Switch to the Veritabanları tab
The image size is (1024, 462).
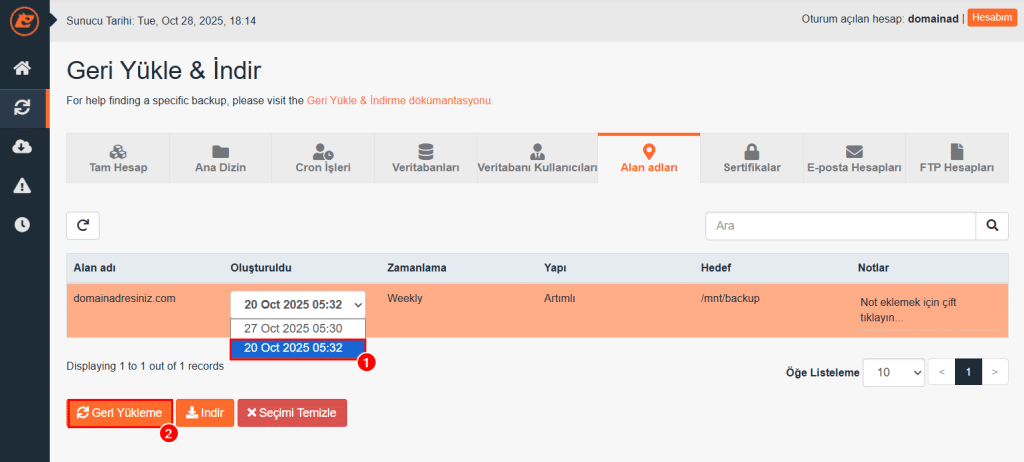tap(425, 159)
